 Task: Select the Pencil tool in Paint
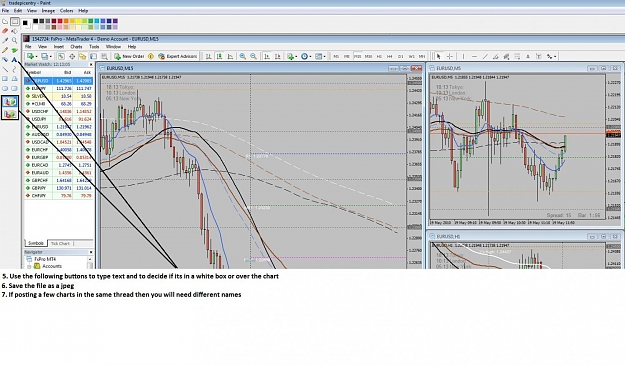pyautogui.click(x=5, y=50)
